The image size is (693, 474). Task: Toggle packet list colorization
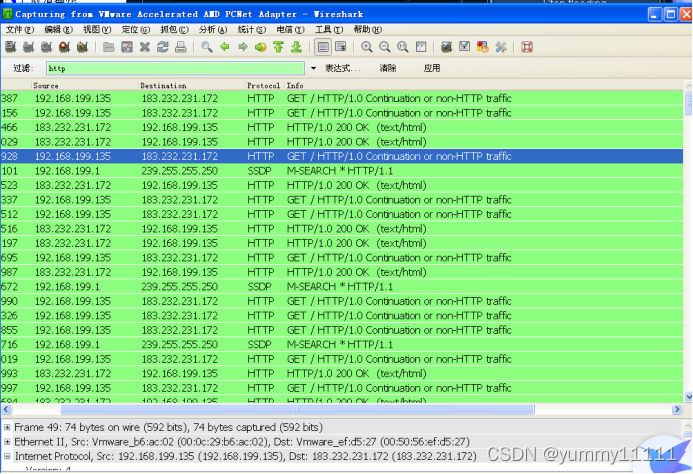(x=323, y=47)
